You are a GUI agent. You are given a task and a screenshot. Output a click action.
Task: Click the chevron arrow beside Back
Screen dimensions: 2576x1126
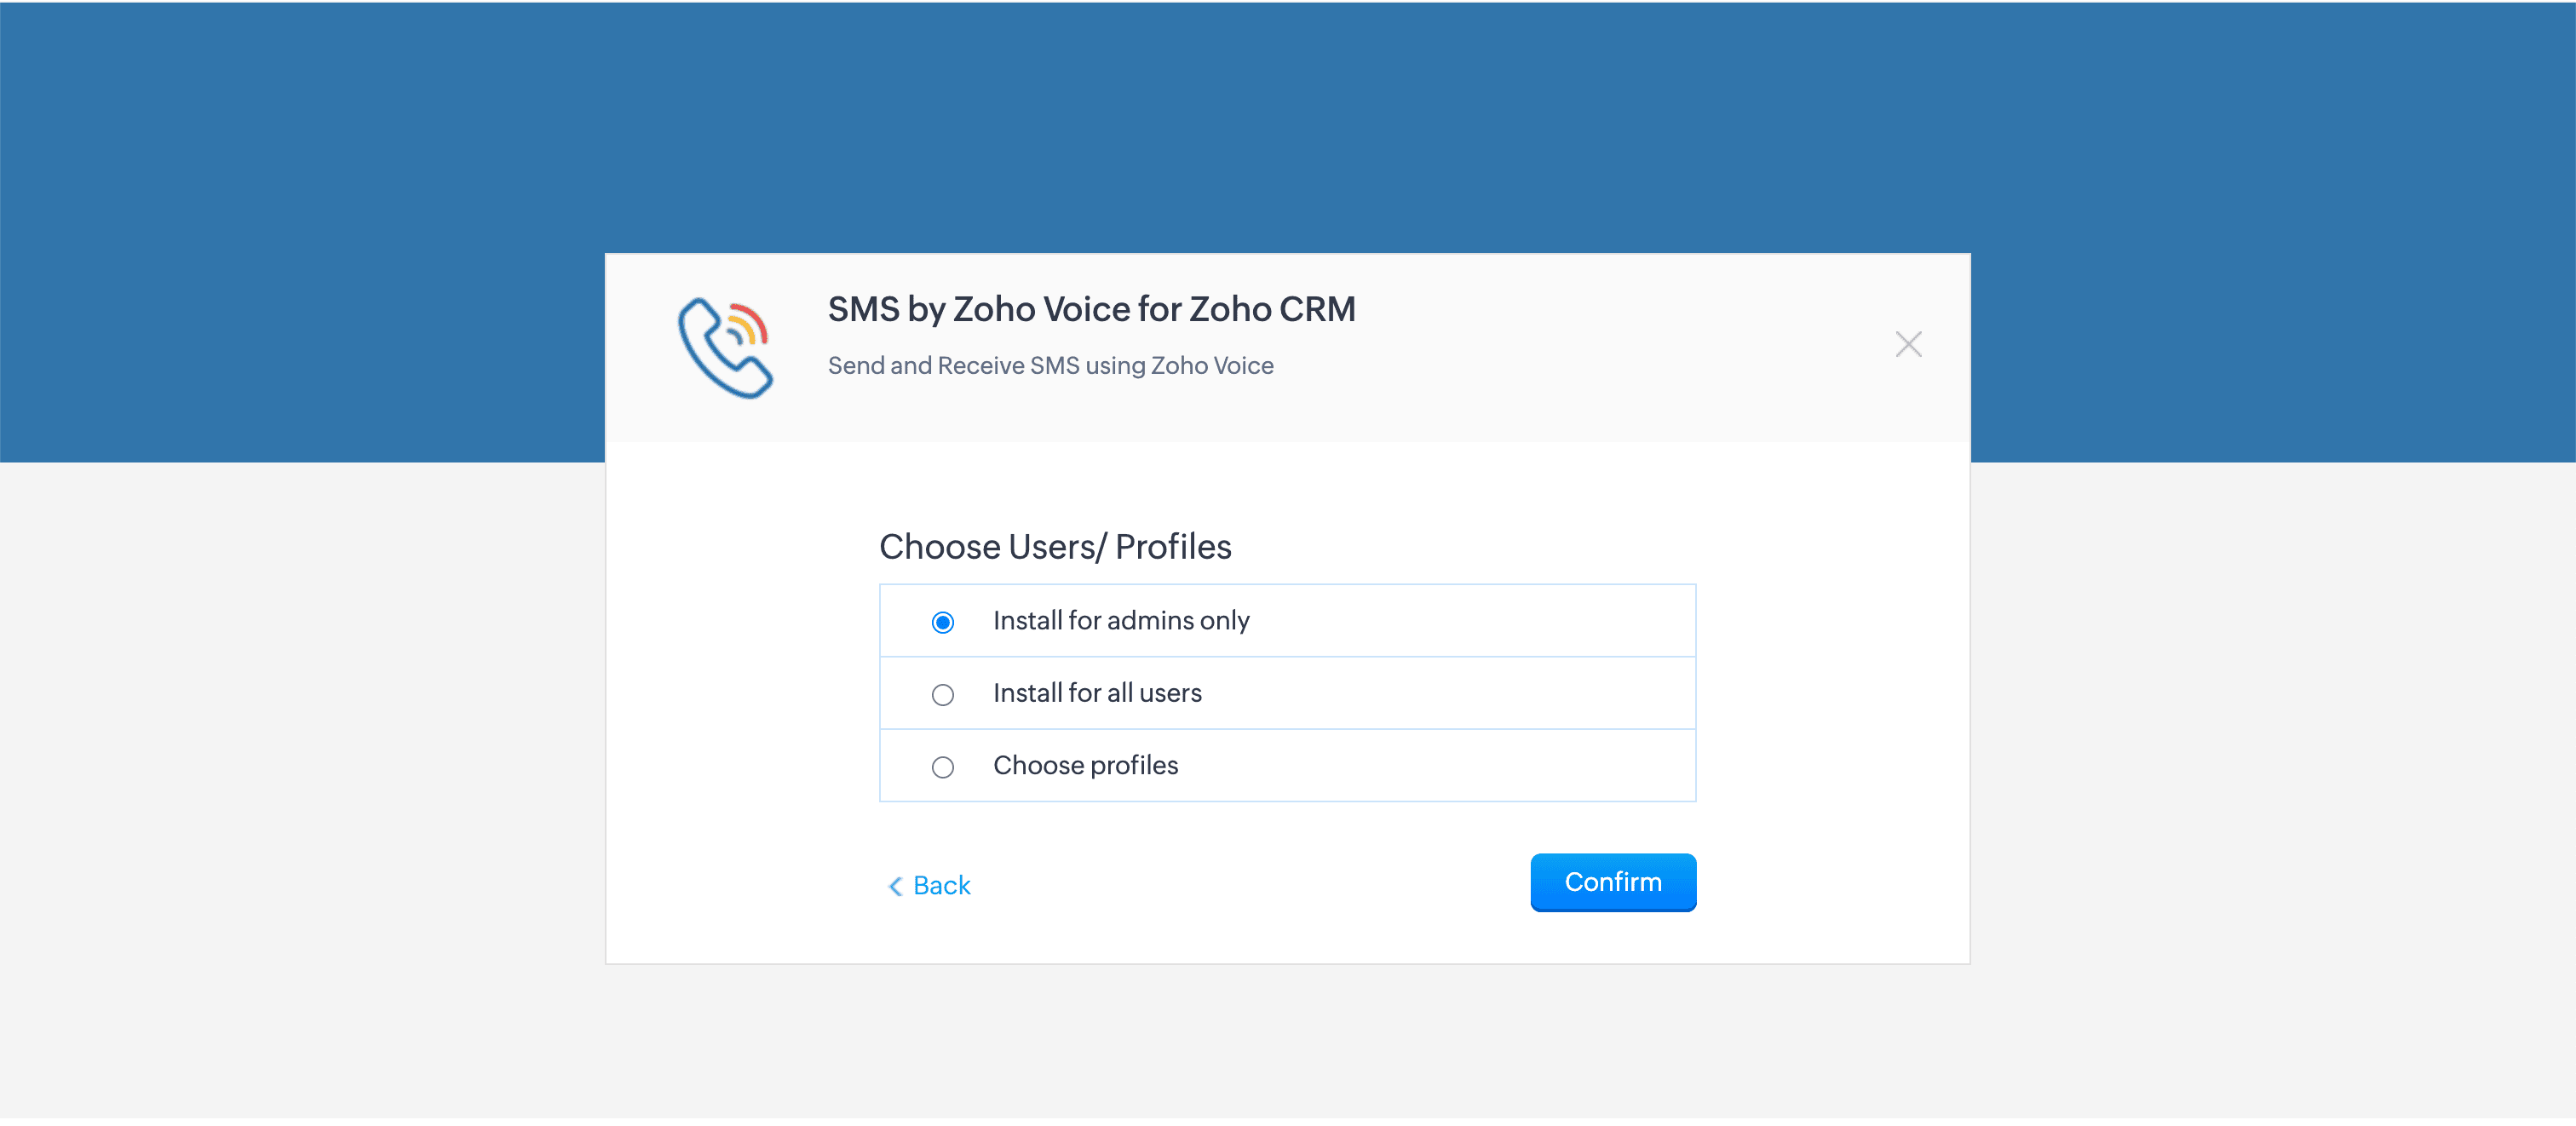(895, 886)
